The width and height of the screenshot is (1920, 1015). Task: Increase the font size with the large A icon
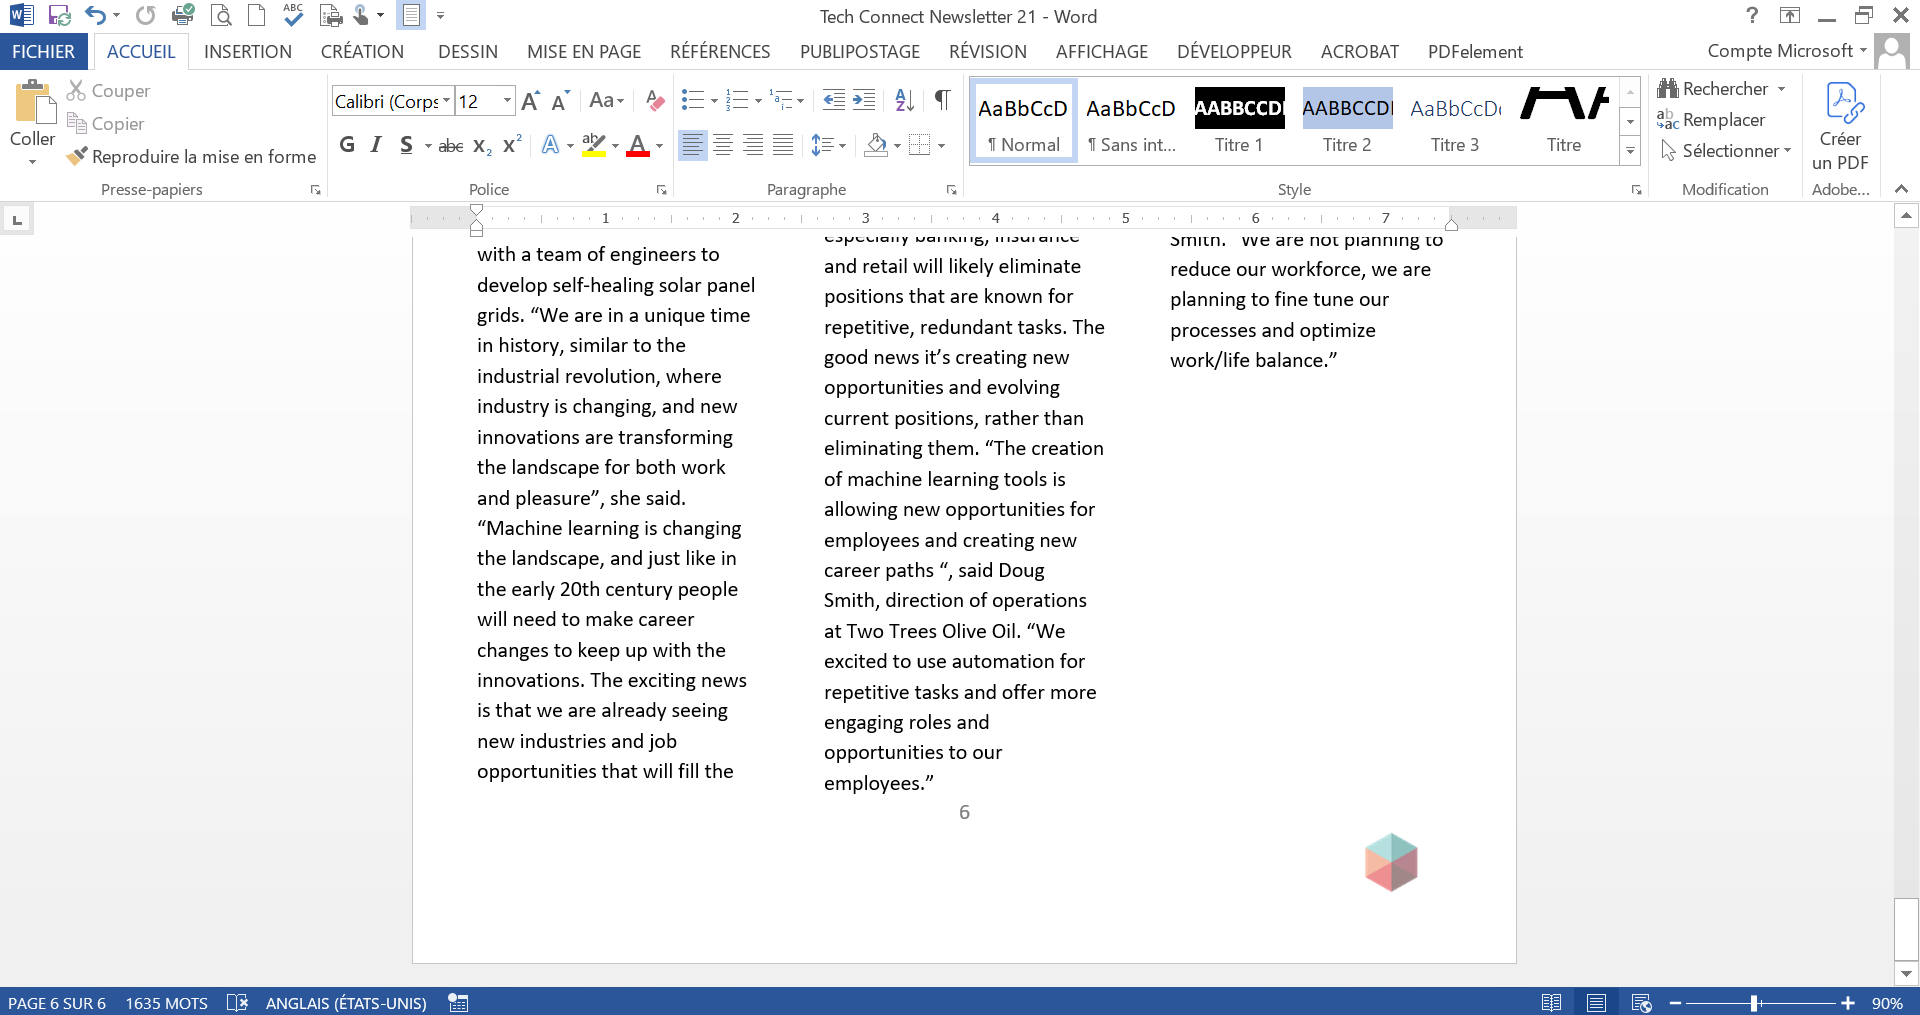coord(531,101)
